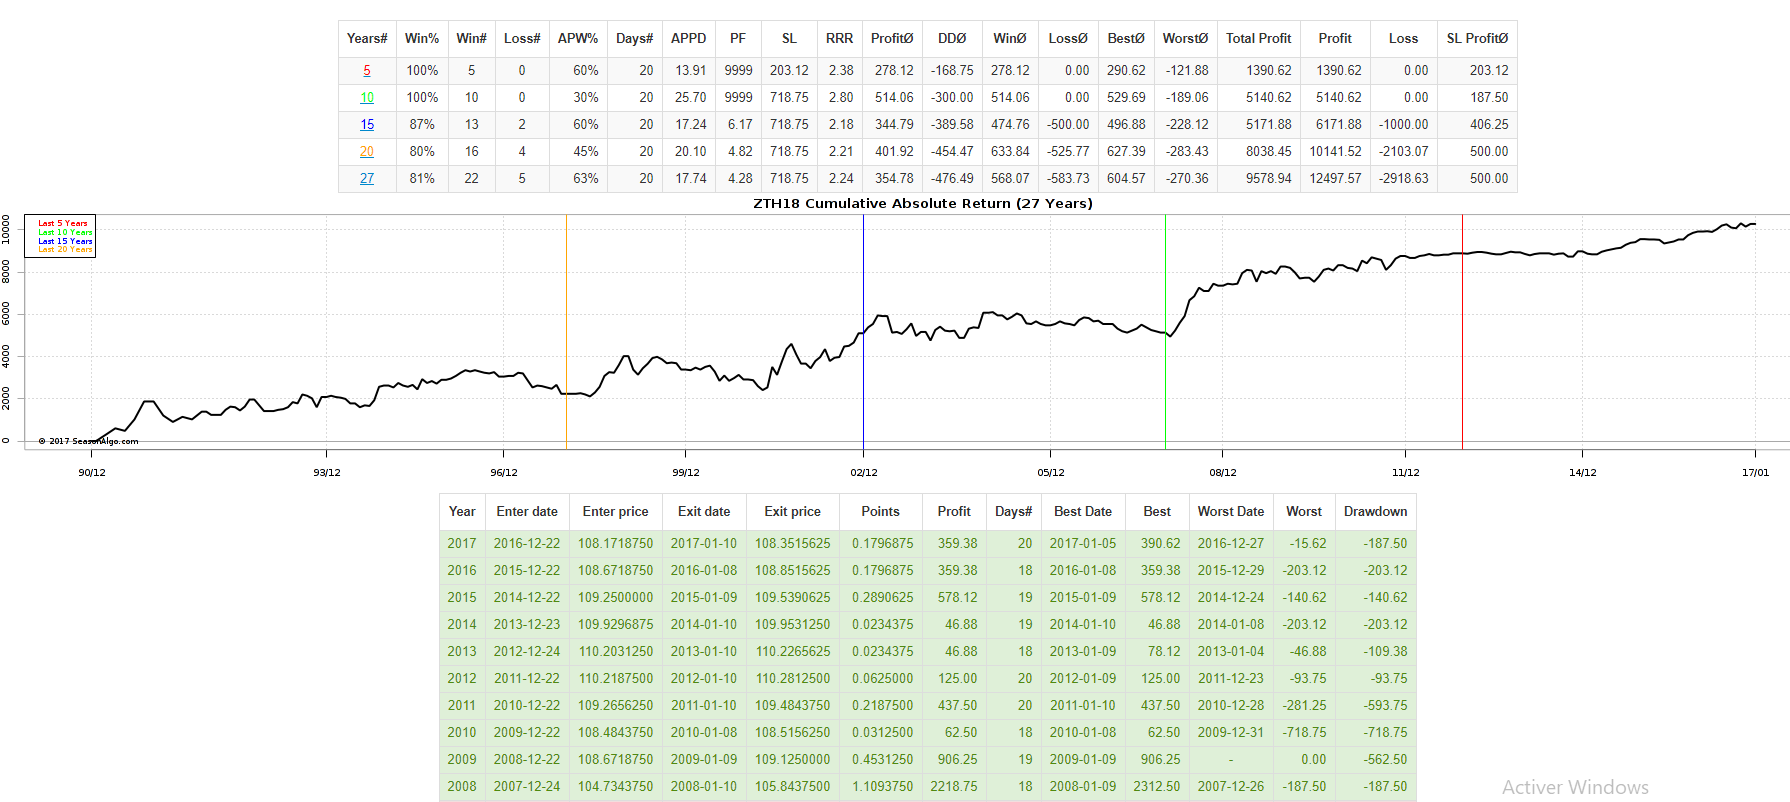
Task: Select exit date 2014-01-10
Action: pos(704,625)
